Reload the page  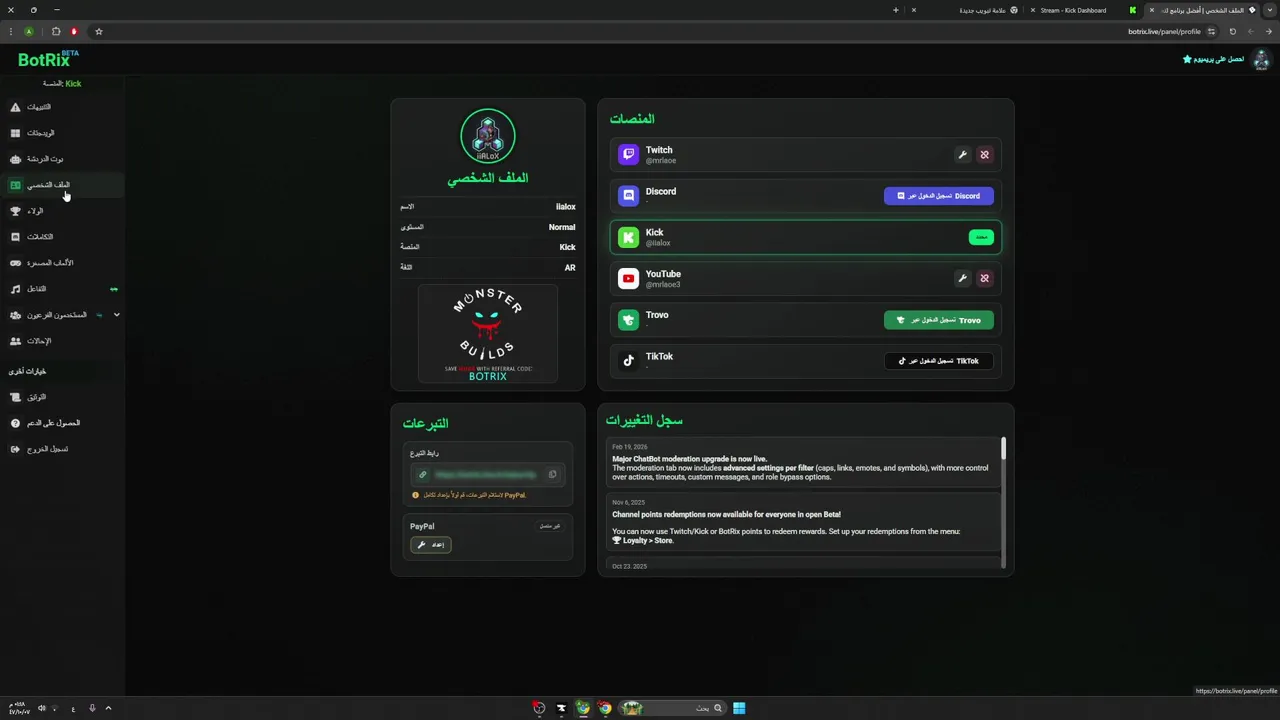click(x=1232, y=31)
